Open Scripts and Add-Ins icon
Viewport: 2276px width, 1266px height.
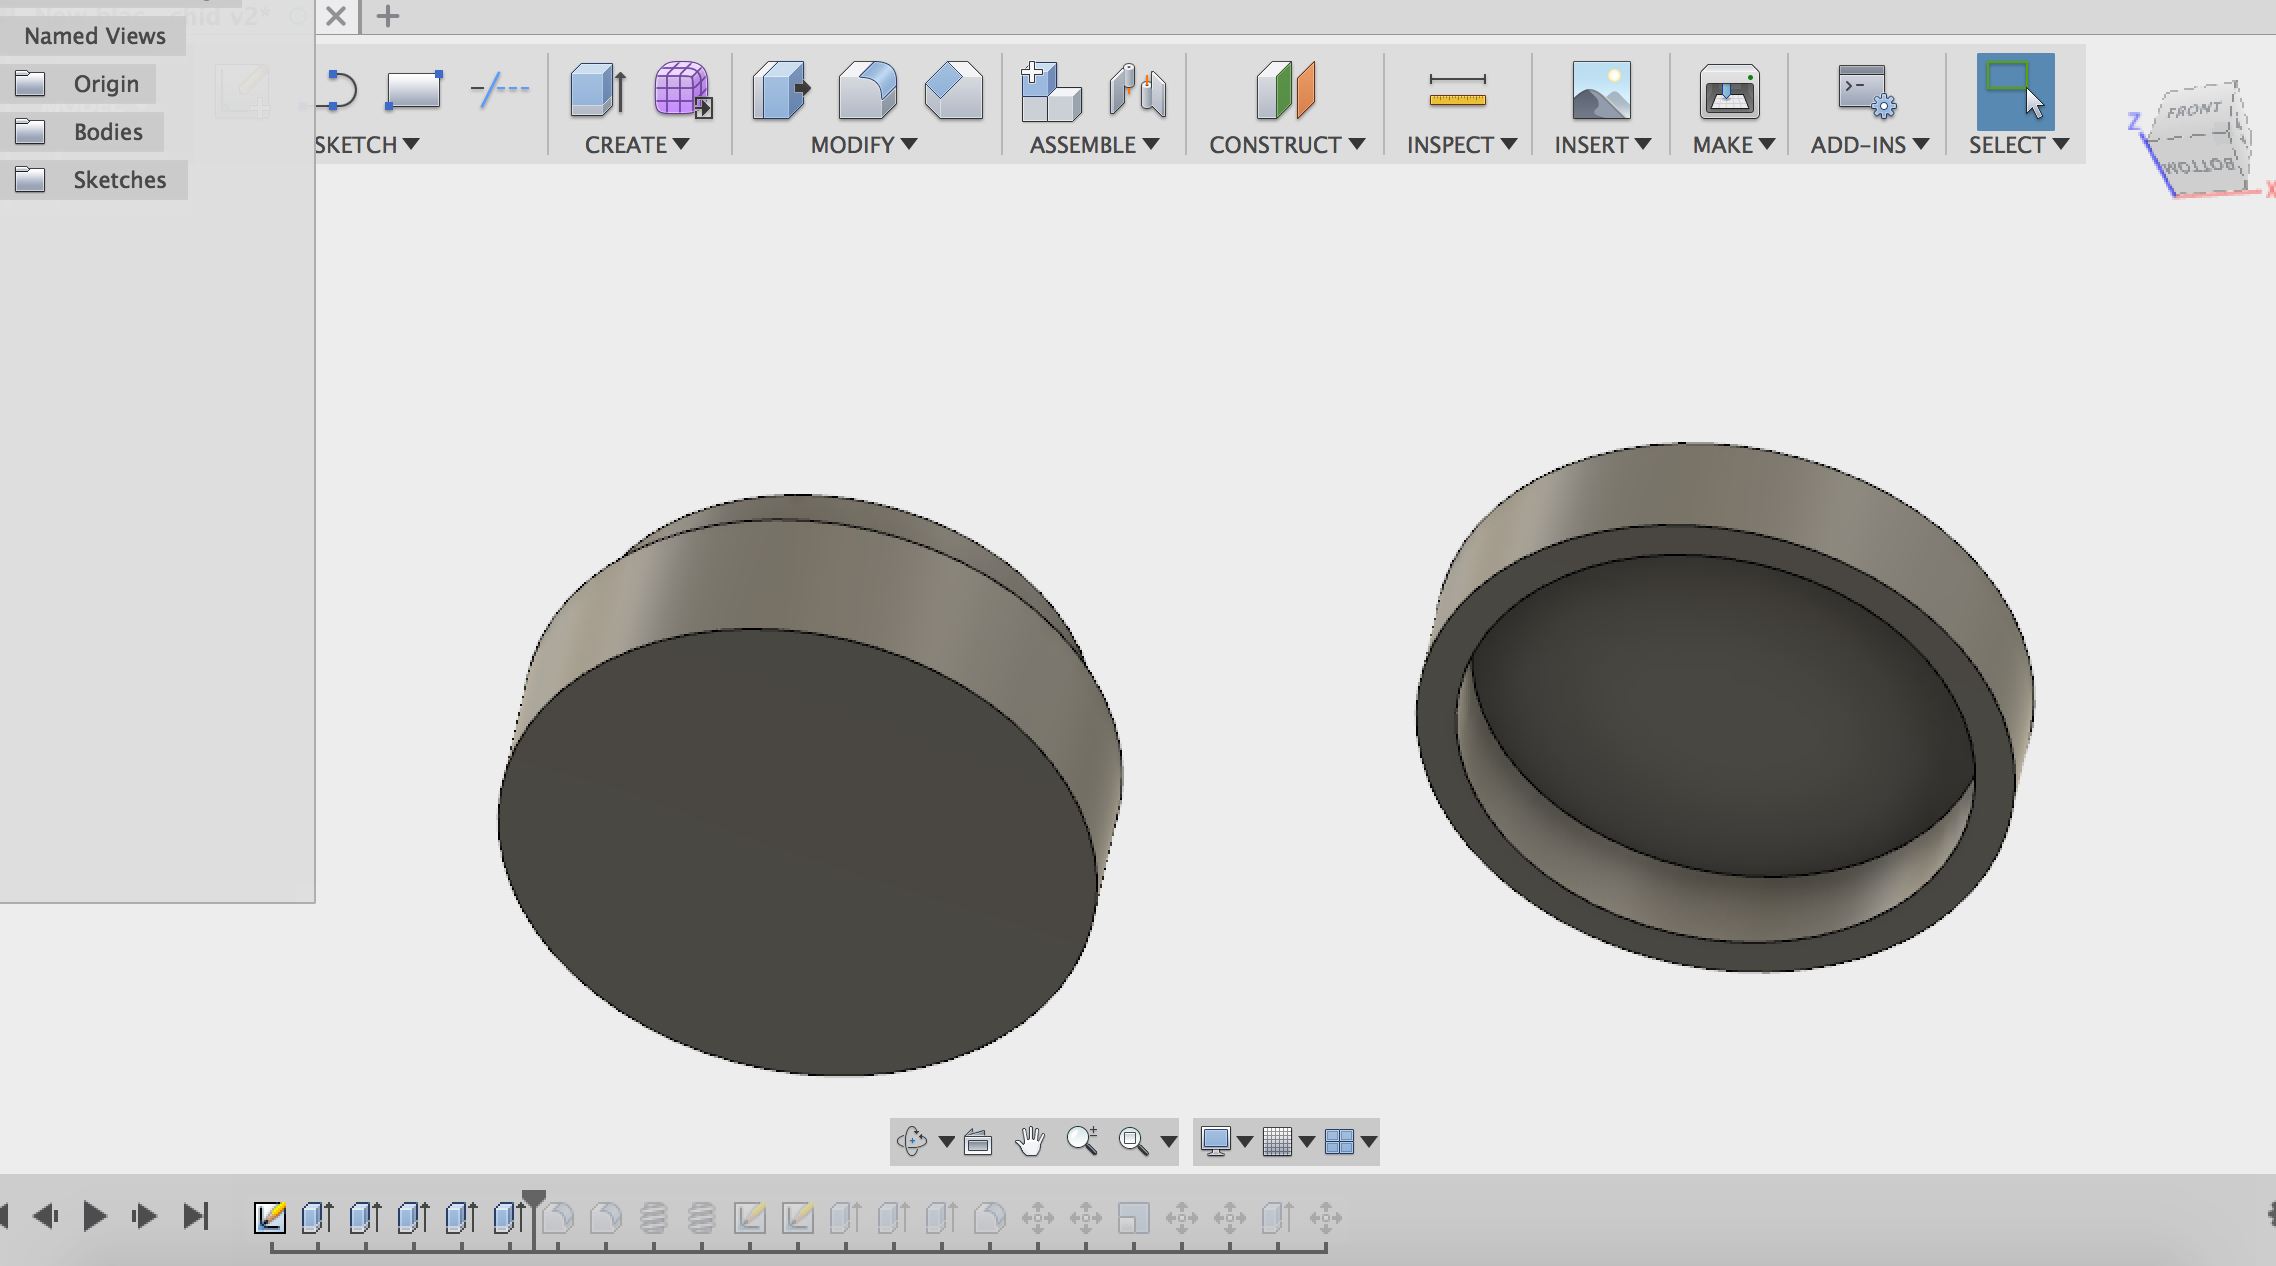point(1866,92)
